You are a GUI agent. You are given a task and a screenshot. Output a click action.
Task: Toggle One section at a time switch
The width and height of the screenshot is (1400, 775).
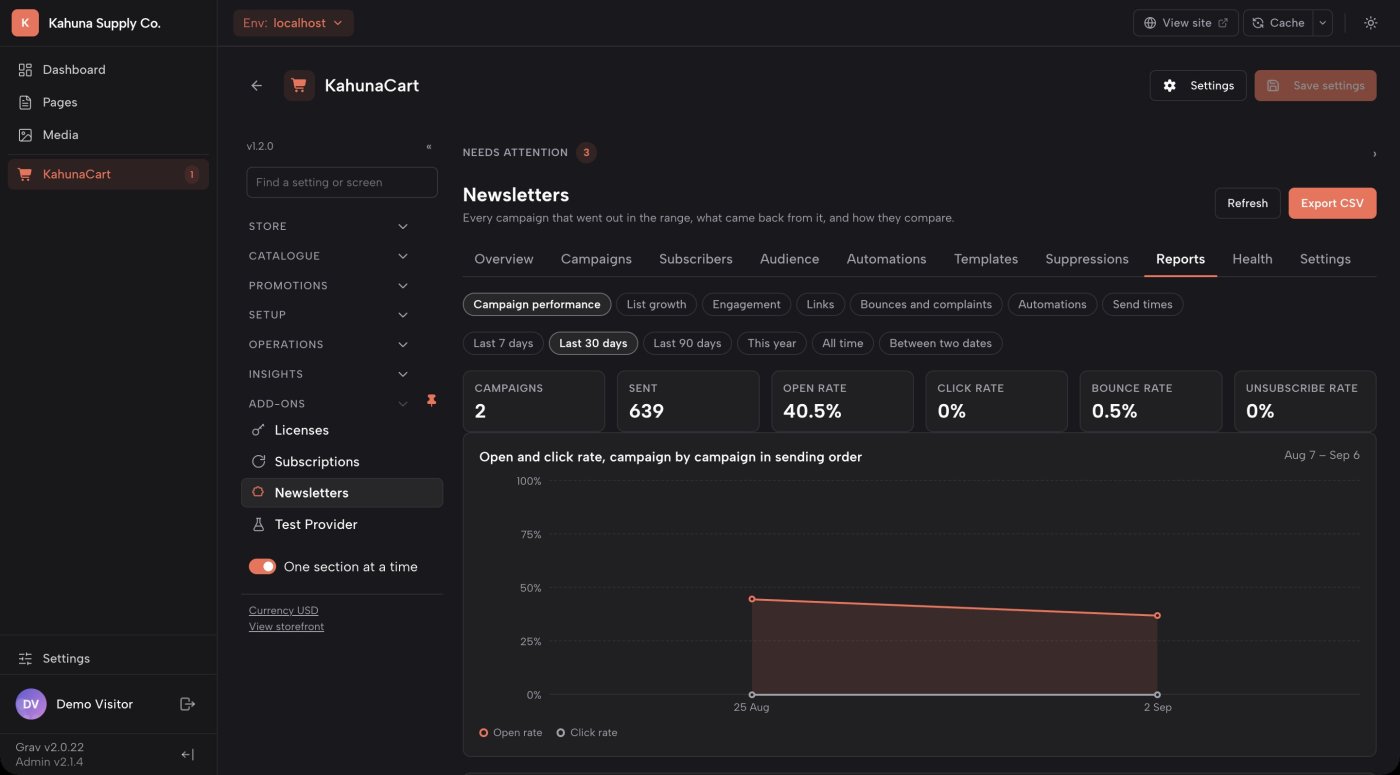tap(262, 566)
